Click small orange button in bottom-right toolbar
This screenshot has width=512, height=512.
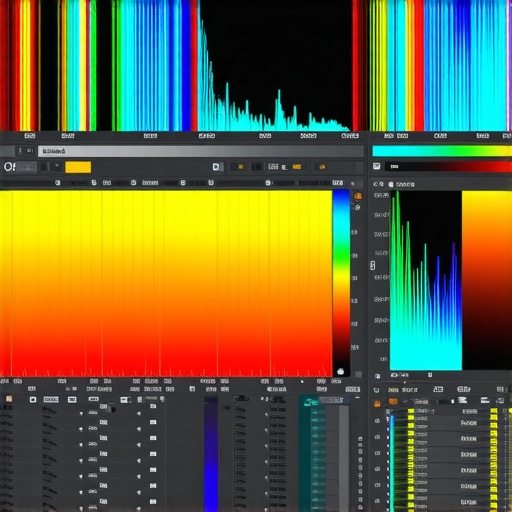tap(393, 401)
